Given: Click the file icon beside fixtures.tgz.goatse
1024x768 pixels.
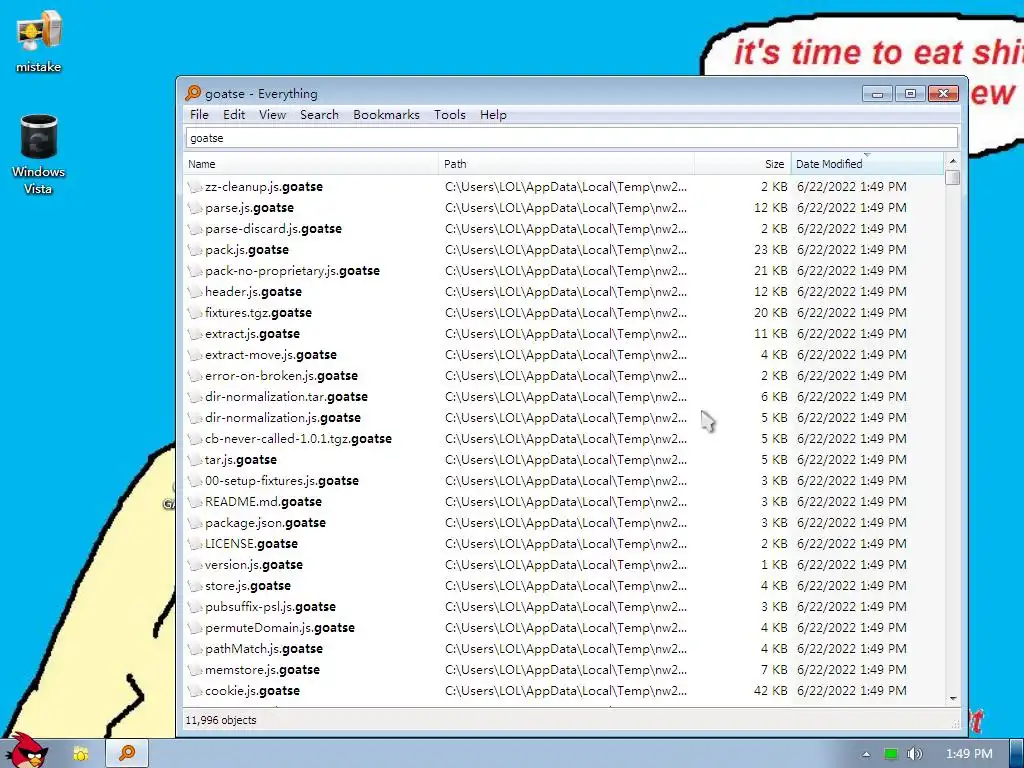Looking at the screenshot, I should (x=195, y=313).
